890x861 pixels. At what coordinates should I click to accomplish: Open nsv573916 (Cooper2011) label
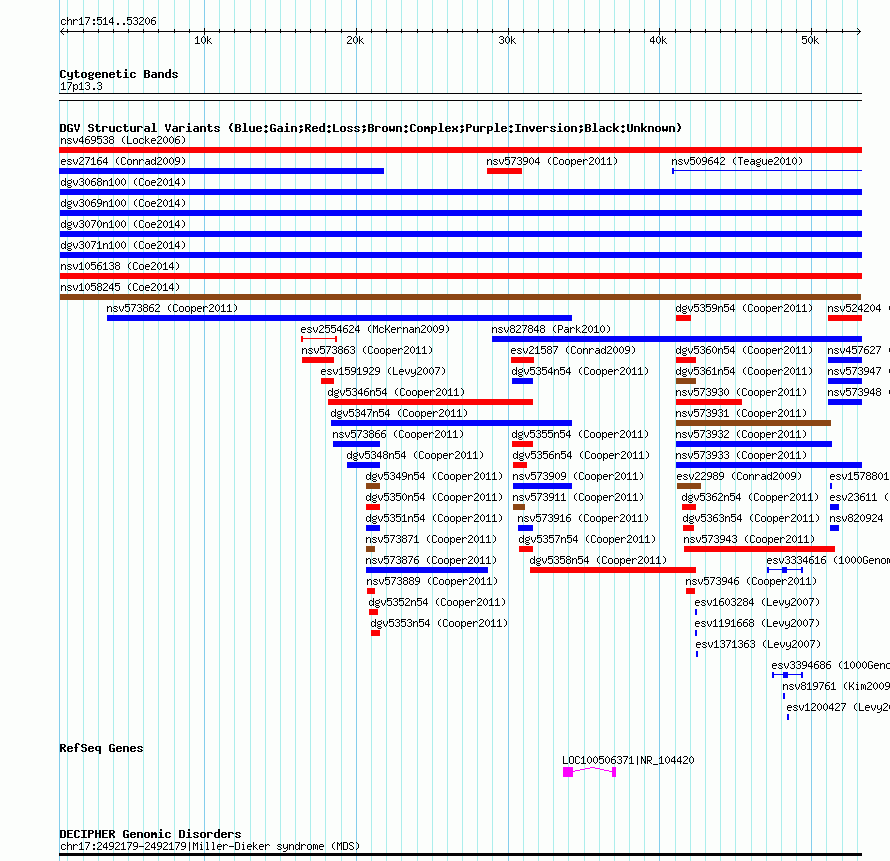pos(583,518)
